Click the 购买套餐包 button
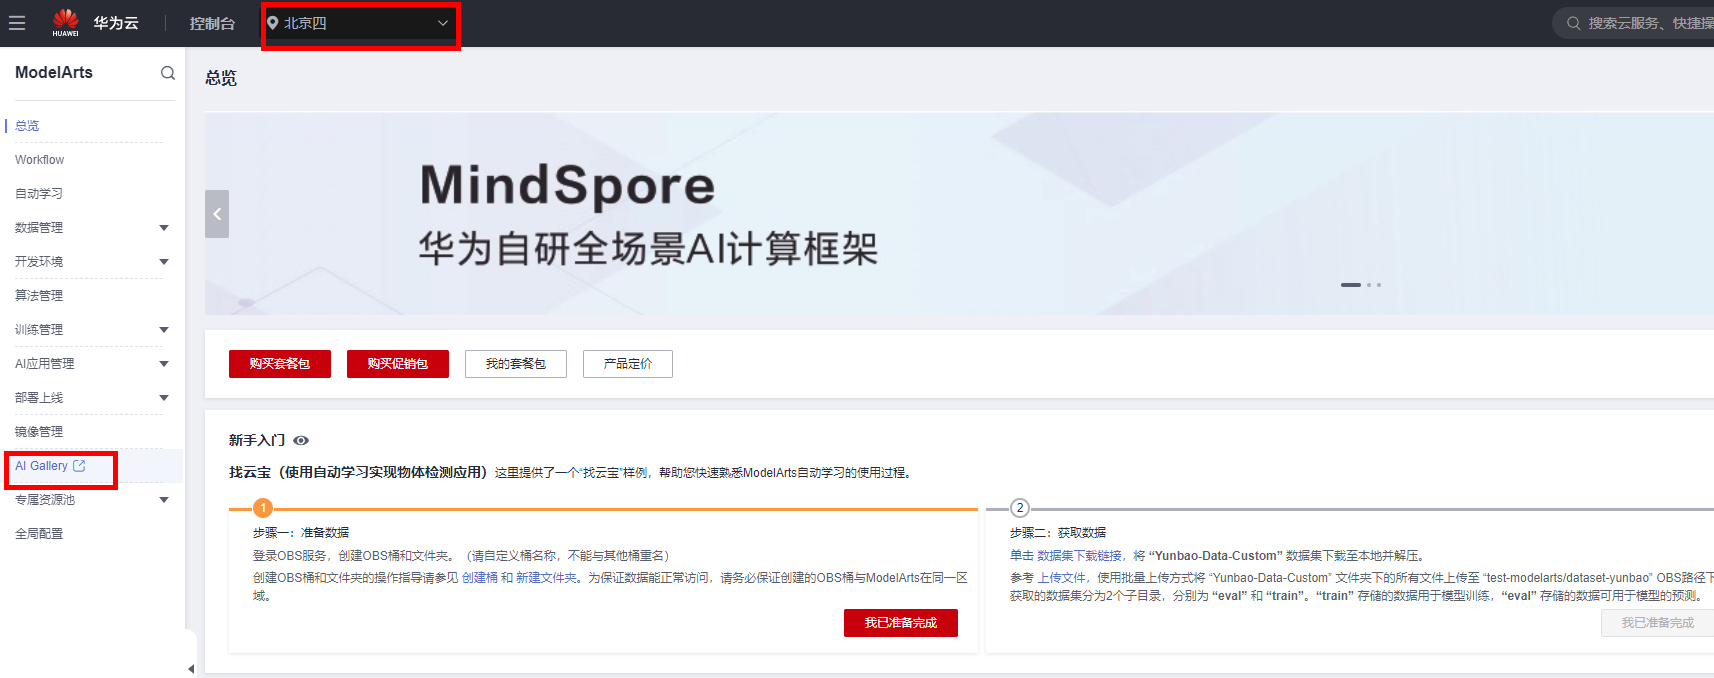 (x=280, y=364)
